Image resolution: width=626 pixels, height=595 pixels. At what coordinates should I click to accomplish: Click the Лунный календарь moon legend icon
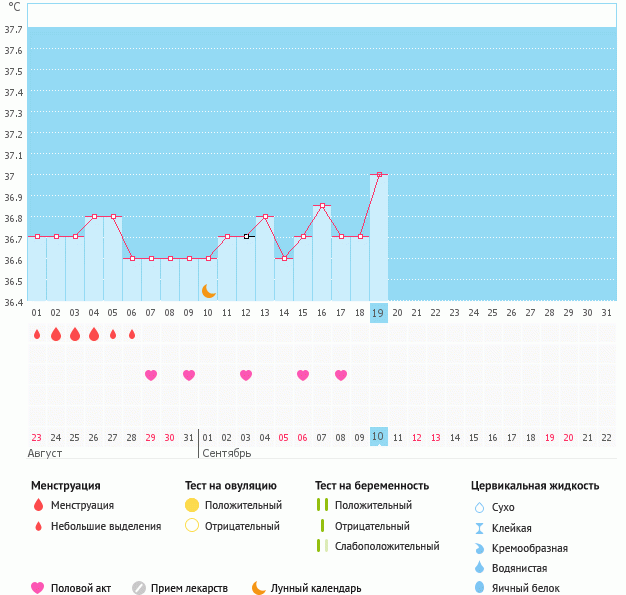pyautogui.click(x=259, y=588)
